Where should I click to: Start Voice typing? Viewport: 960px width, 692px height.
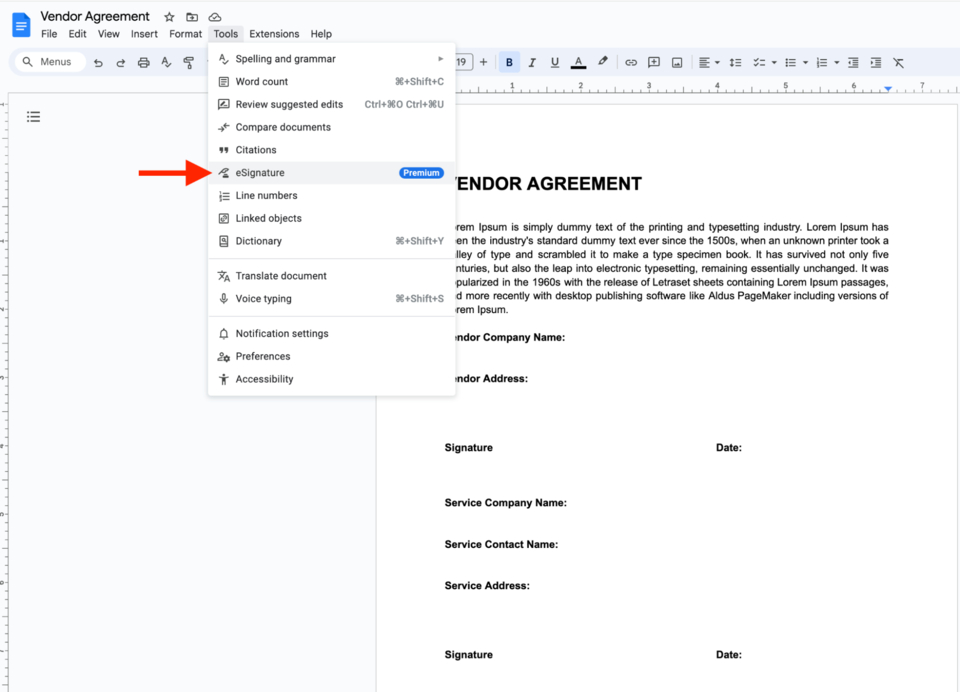click(331, 298)
